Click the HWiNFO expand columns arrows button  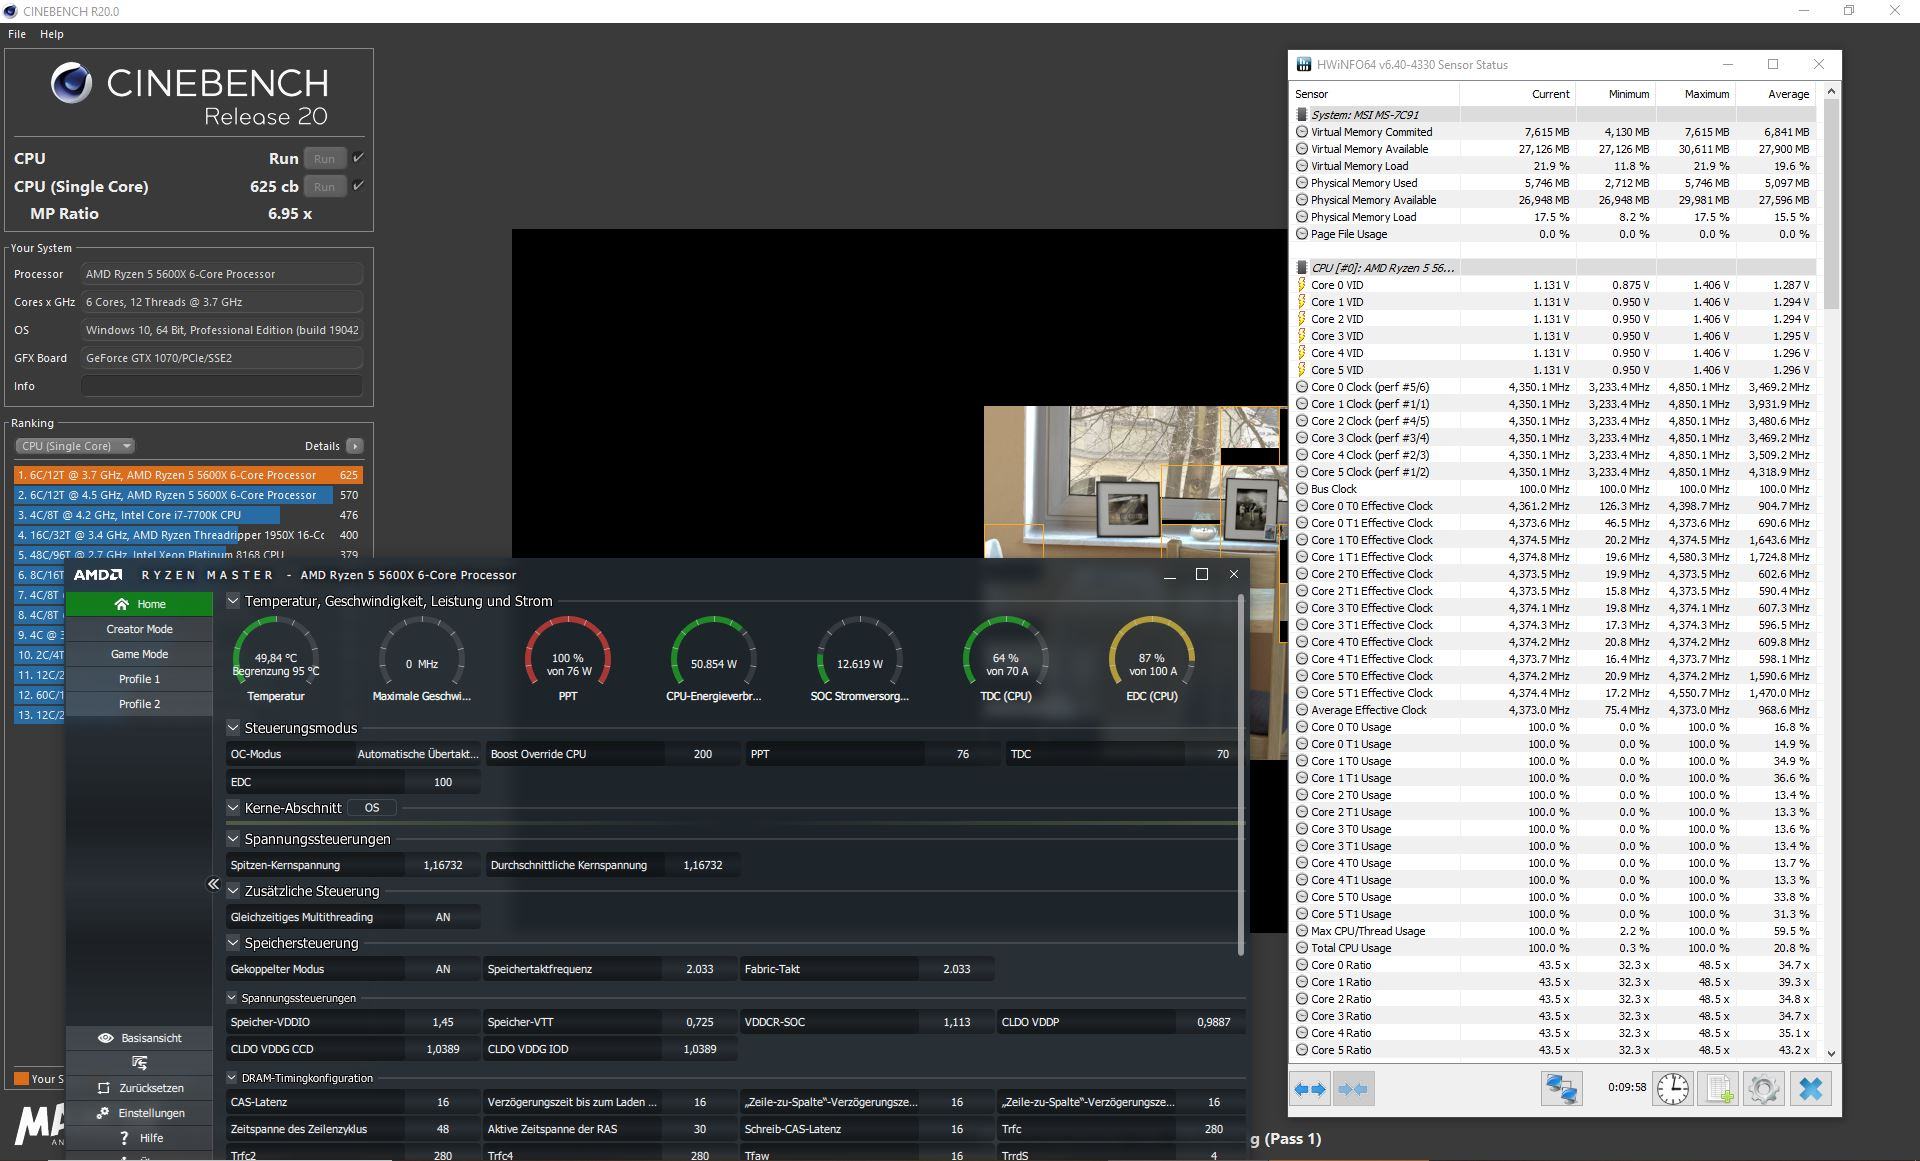click(1310, 1089)
